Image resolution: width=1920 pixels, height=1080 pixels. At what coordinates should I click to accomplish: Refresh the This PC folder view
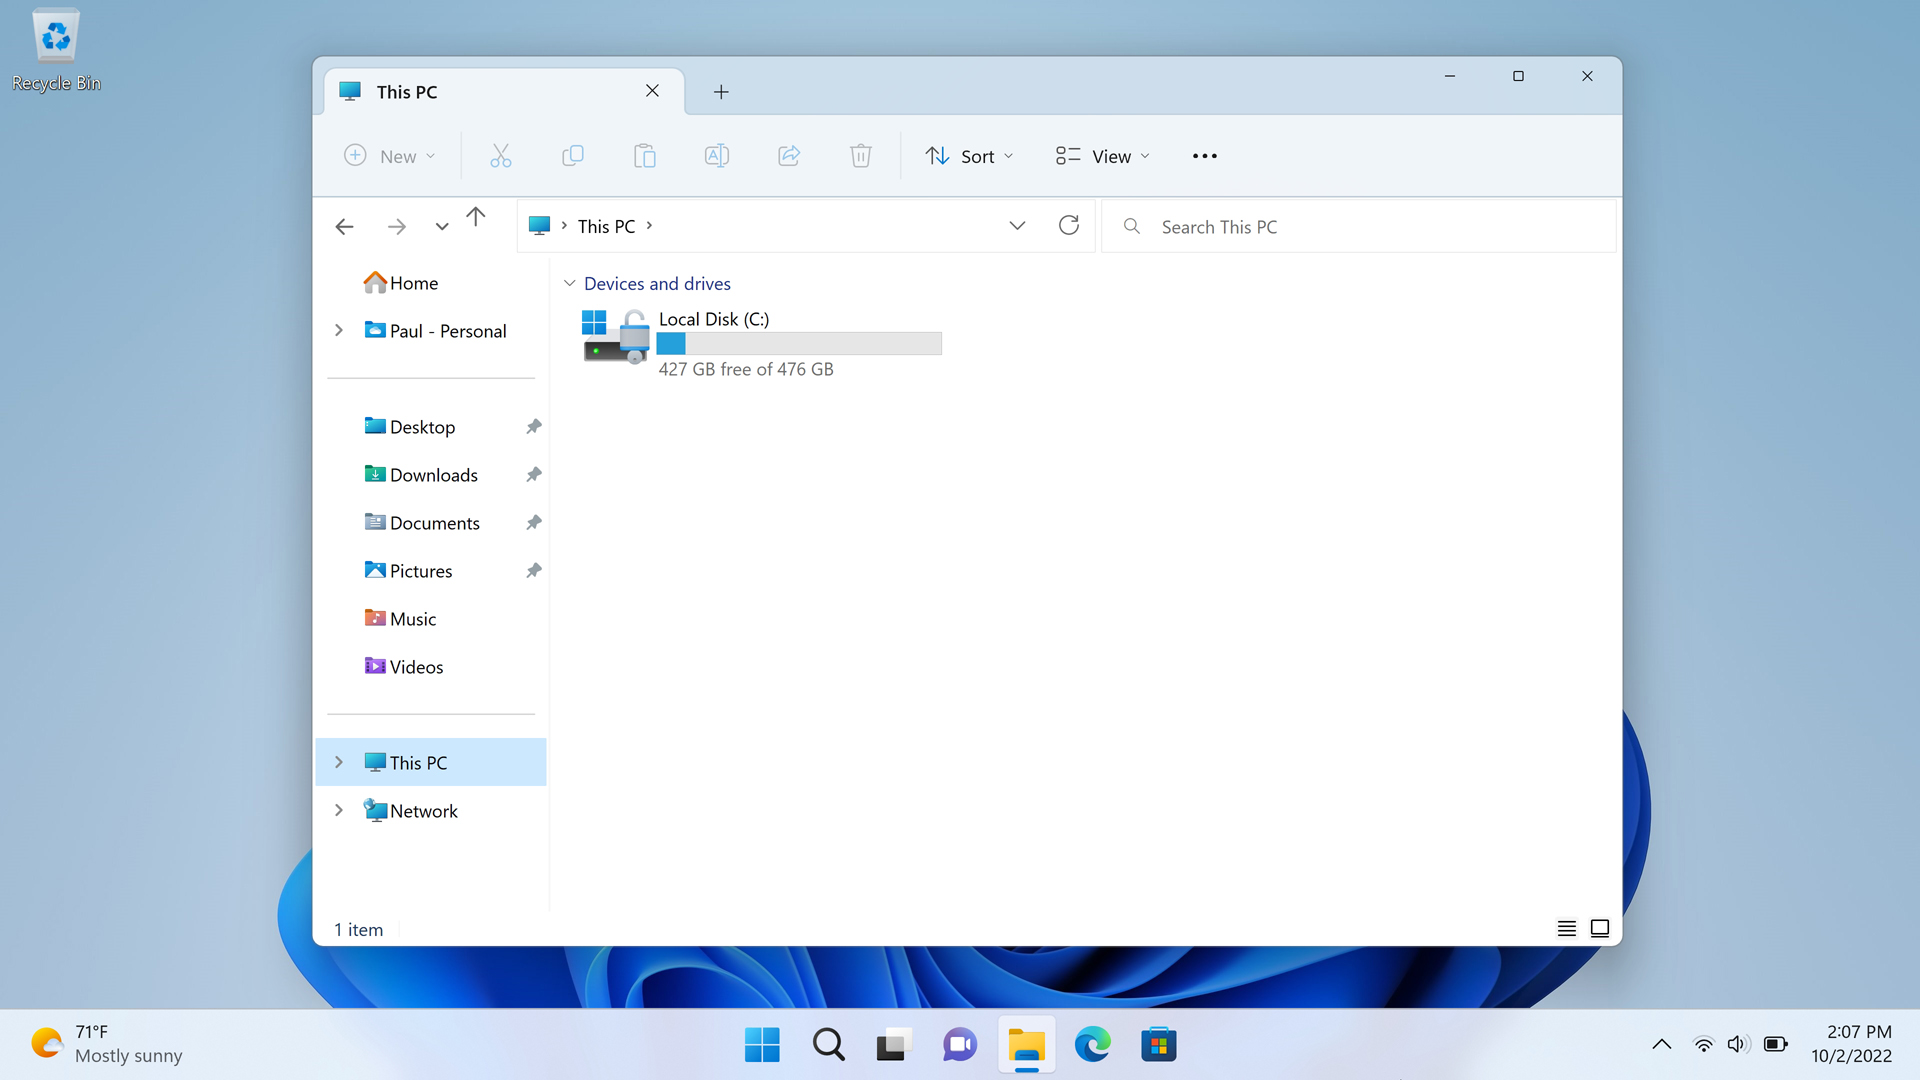pyautogui.click(x=1068, y=226)
